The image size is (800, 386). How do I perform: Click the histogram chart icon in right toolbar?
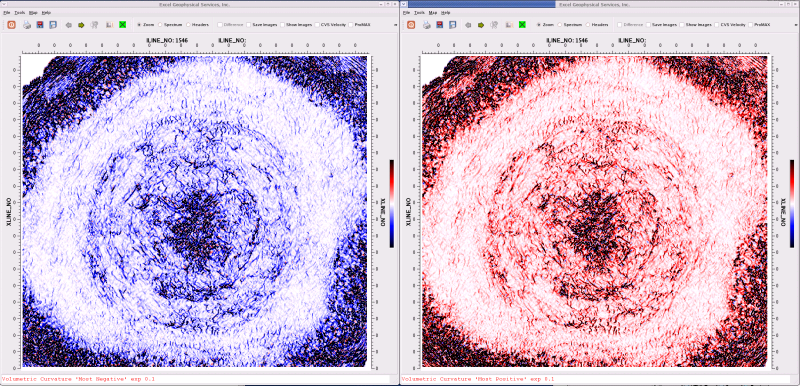509,24
